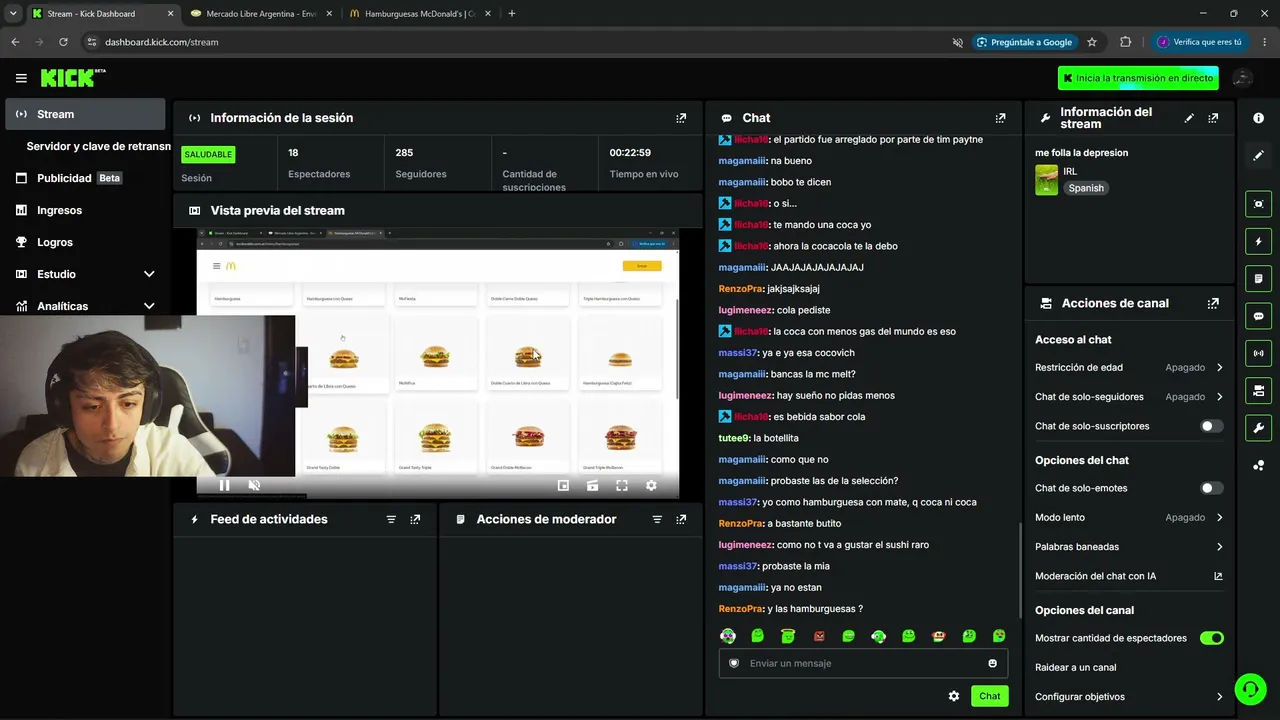Open Feed de actividades filter options
This screenshot has width=1280, height=720.
pos(391,519)
